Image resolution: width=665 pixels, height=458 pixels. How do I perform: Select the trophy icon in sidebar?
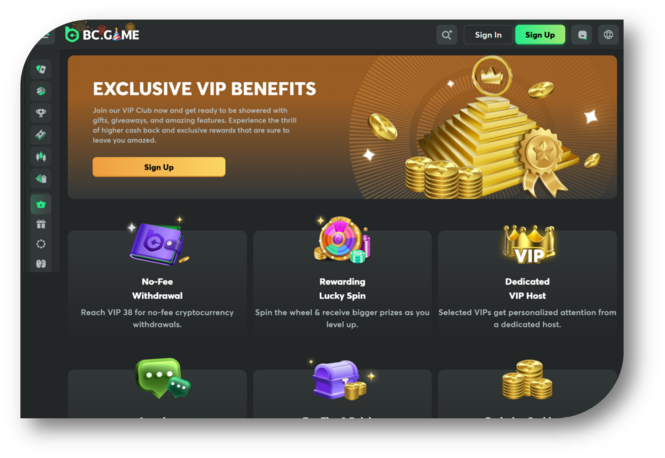[41, 113]
